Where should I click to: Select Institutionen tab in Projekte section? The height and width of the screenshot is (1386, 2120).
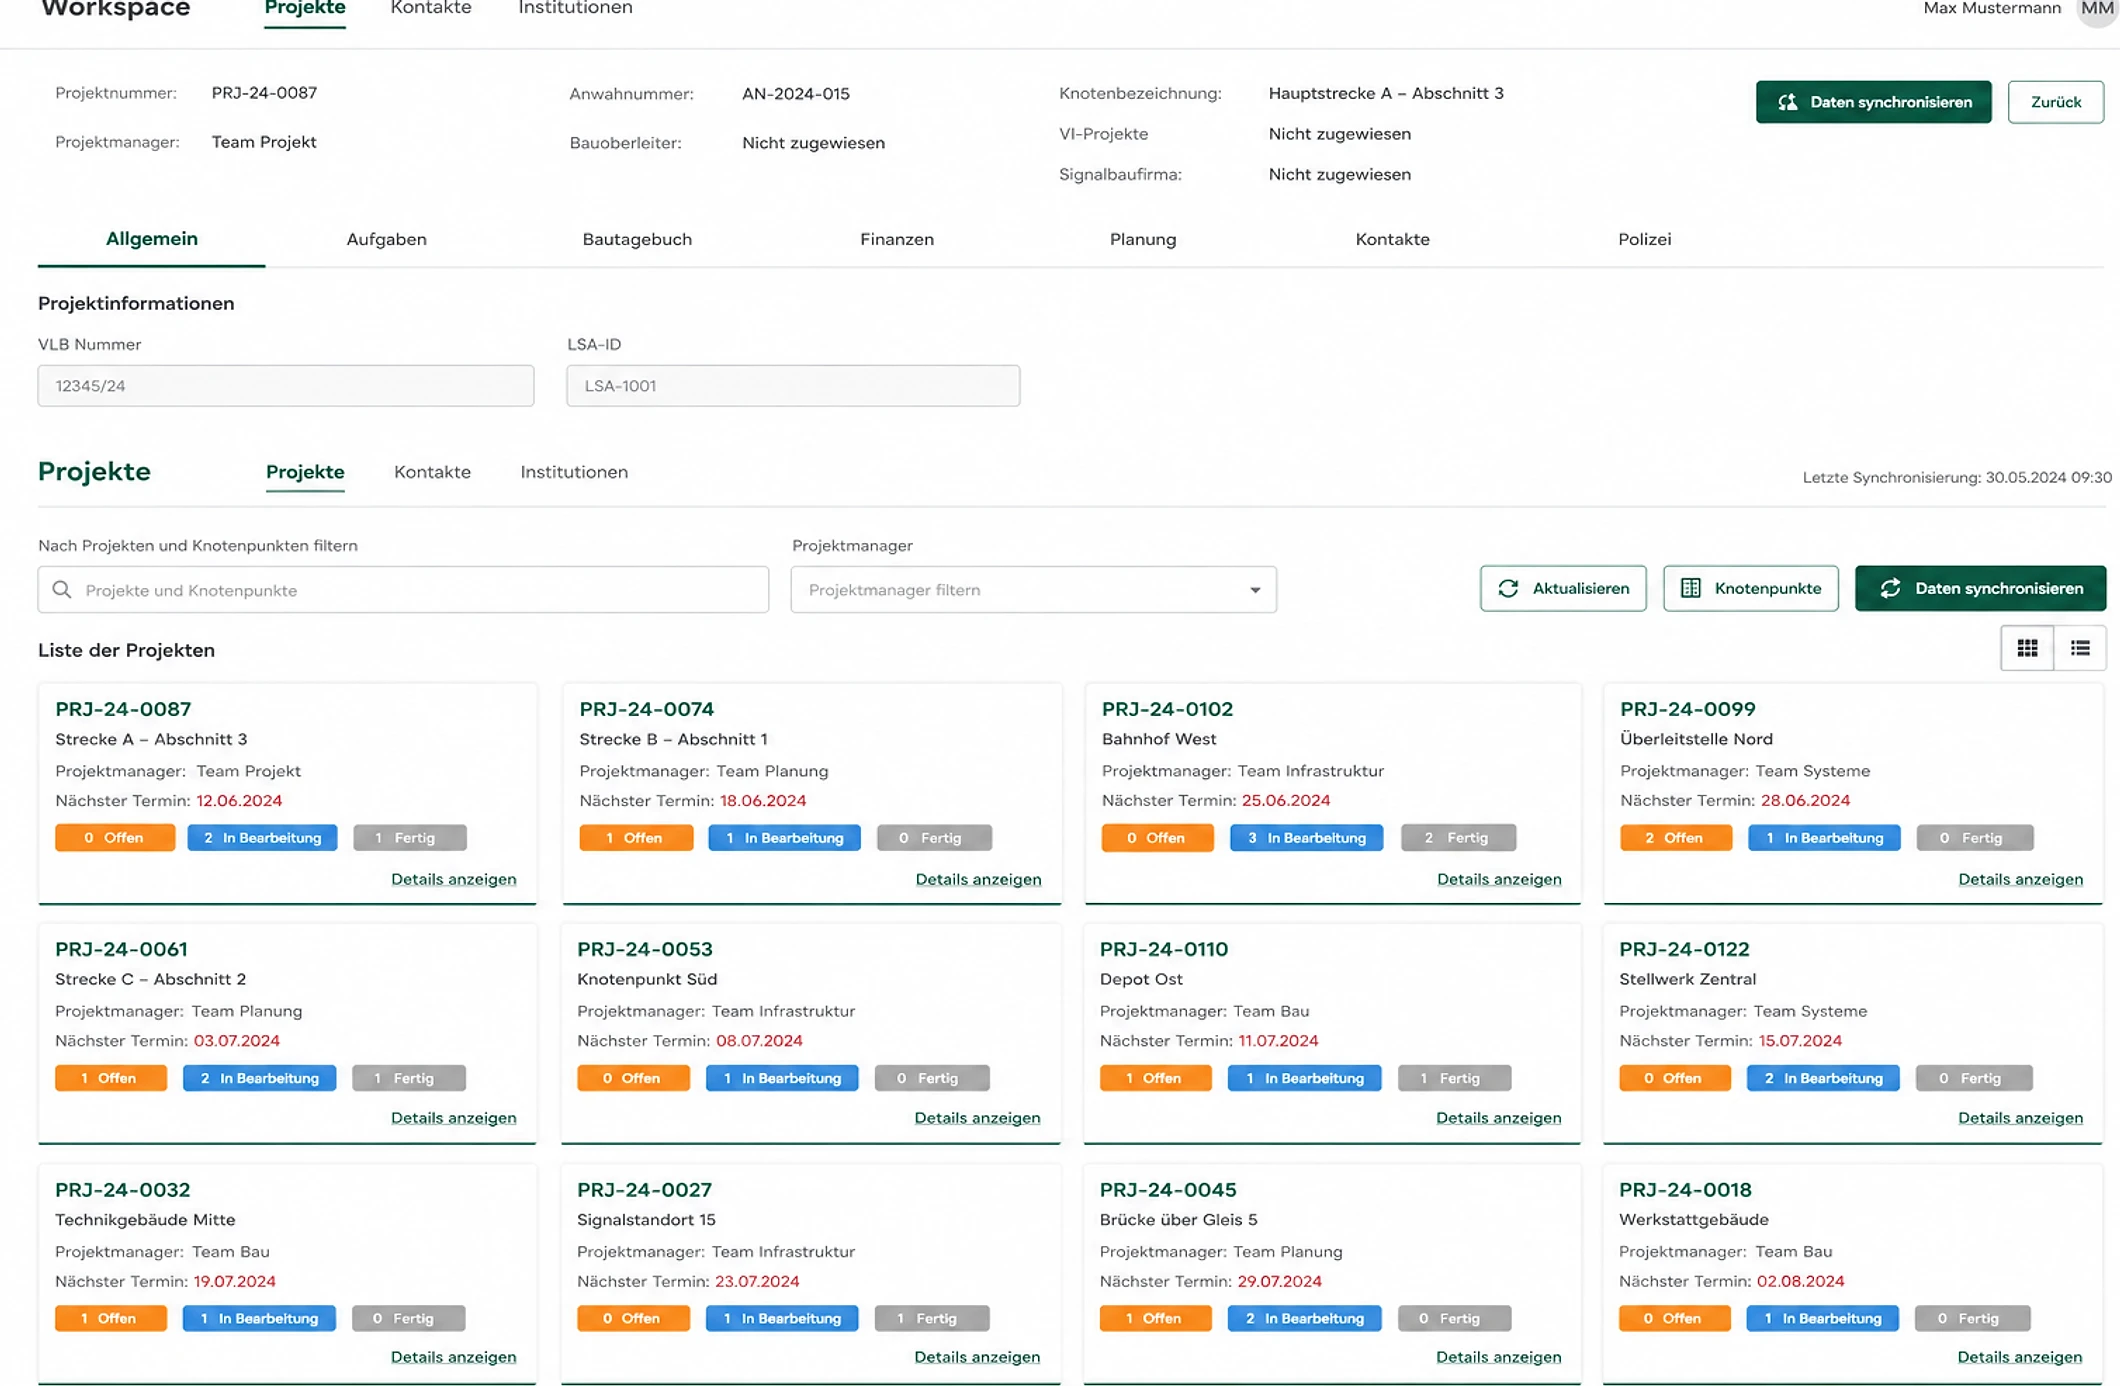pos(574,472)
